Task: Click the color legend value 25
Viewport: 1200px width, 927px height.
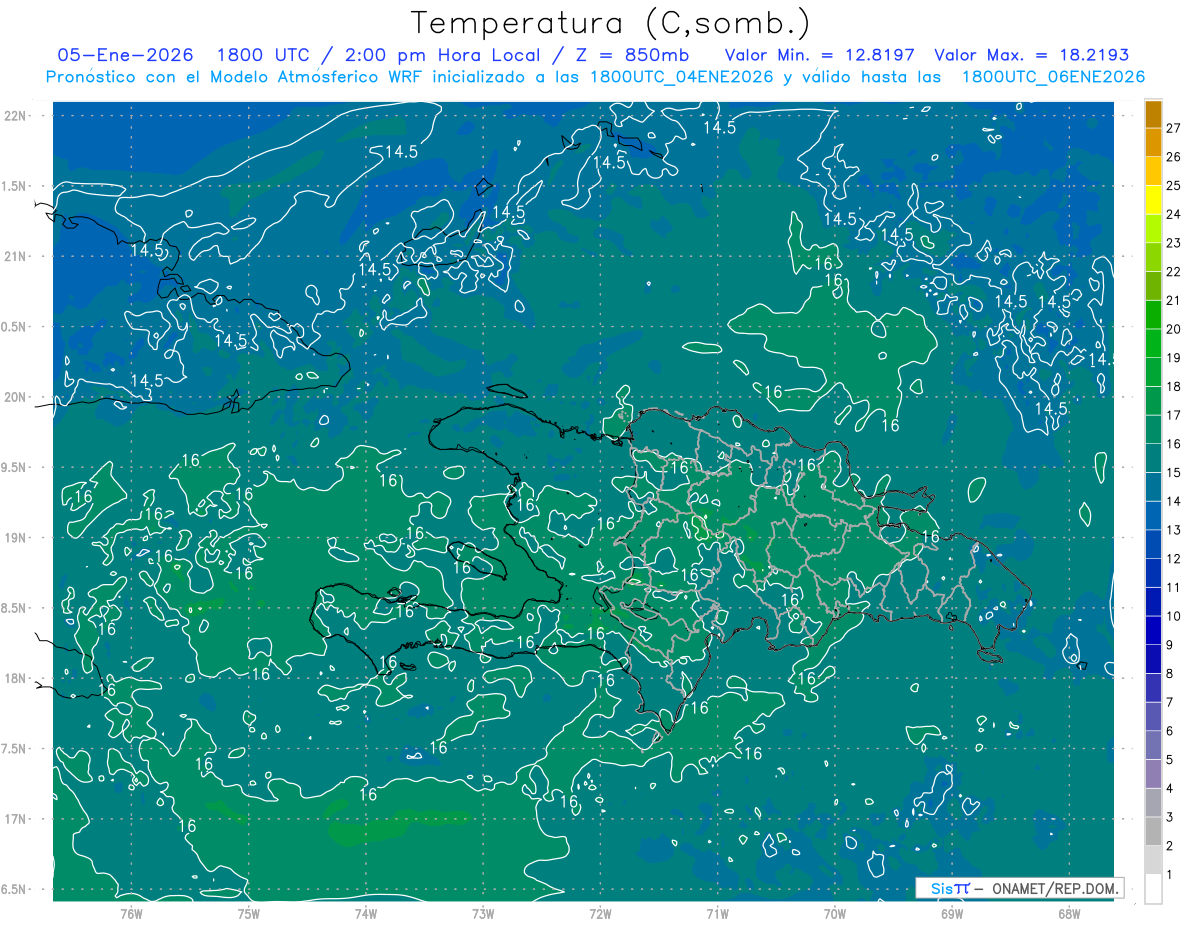Action: pyautogui.click(x=1174, y=186)
